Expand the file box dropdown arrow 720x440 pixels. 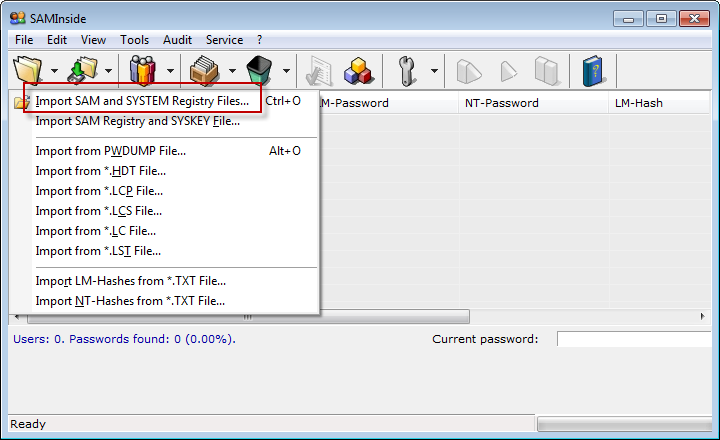point(232,71)
